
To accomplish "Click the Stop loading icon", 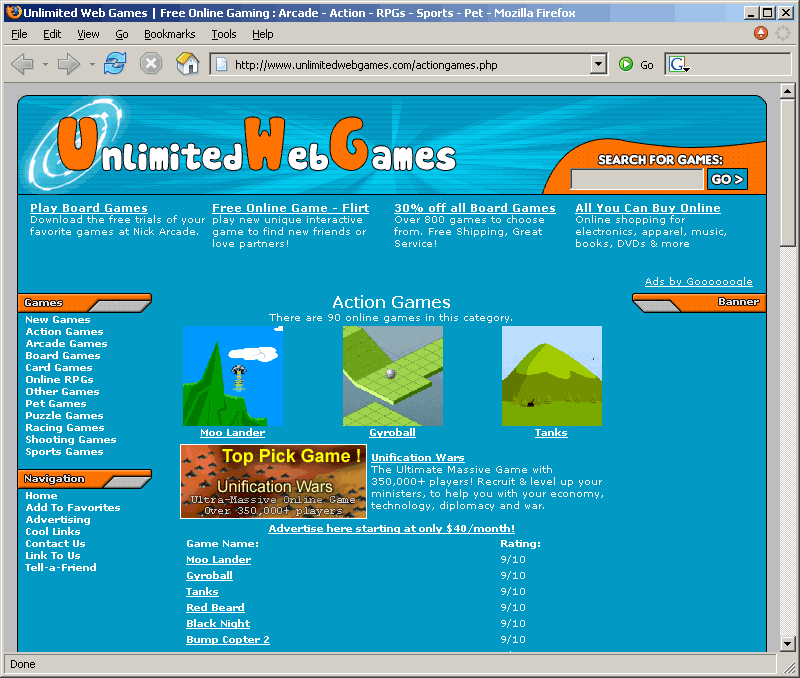I will [x=151, y=65].
